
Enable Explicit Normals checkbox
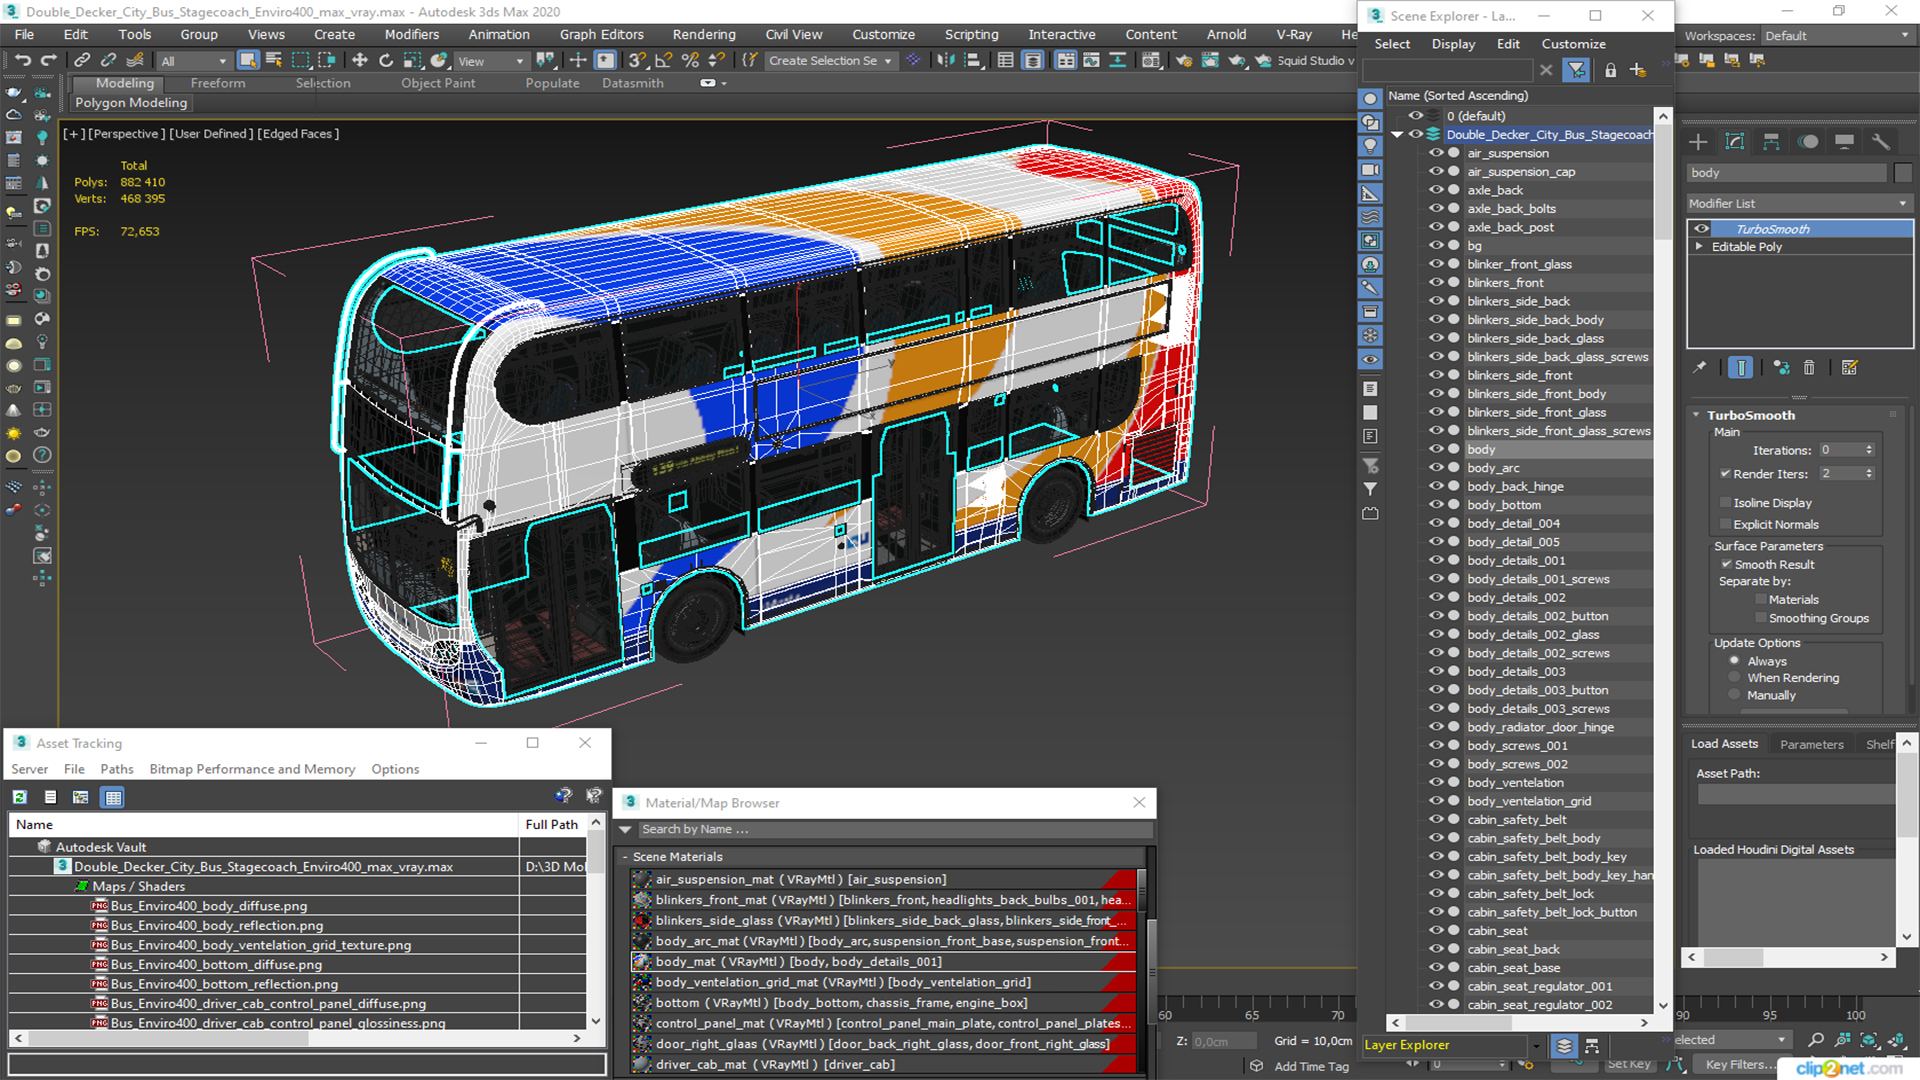1725,525
